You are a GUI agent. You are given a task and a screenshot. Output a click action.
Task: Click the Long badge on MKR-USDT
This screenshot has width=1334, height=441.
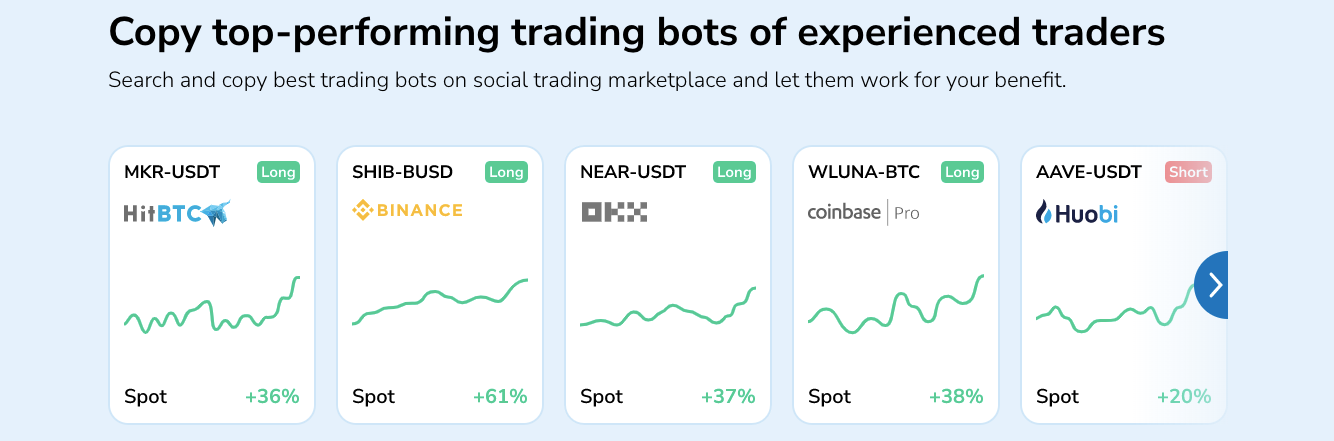tap(278, 172)
